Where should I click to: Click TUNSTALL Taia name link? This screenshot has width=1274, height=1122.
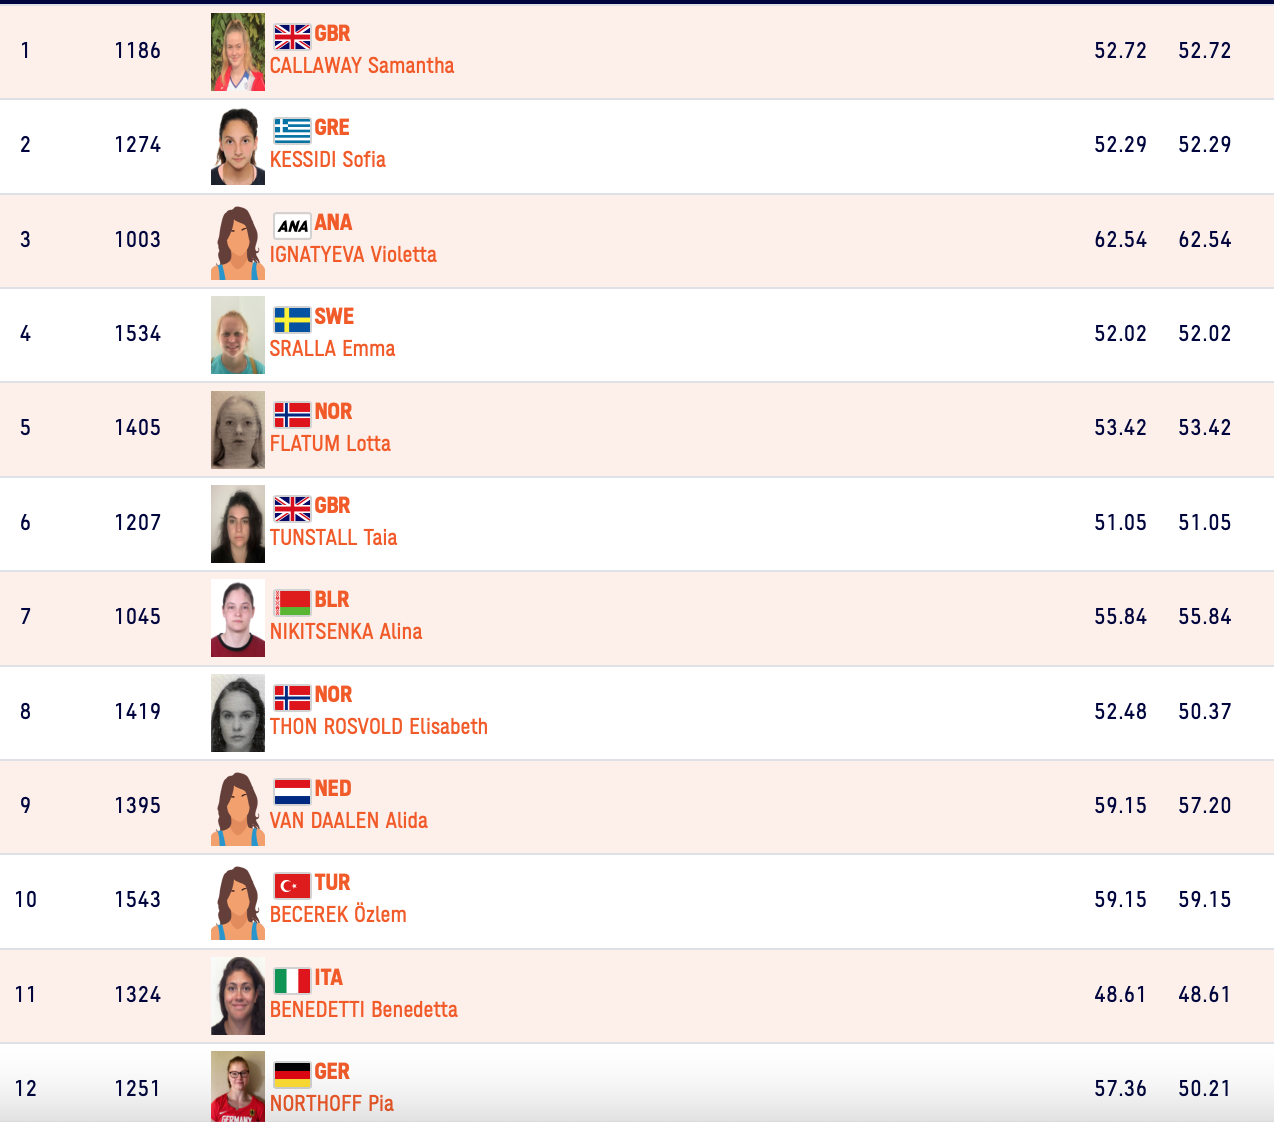click(x=333, y=538)
